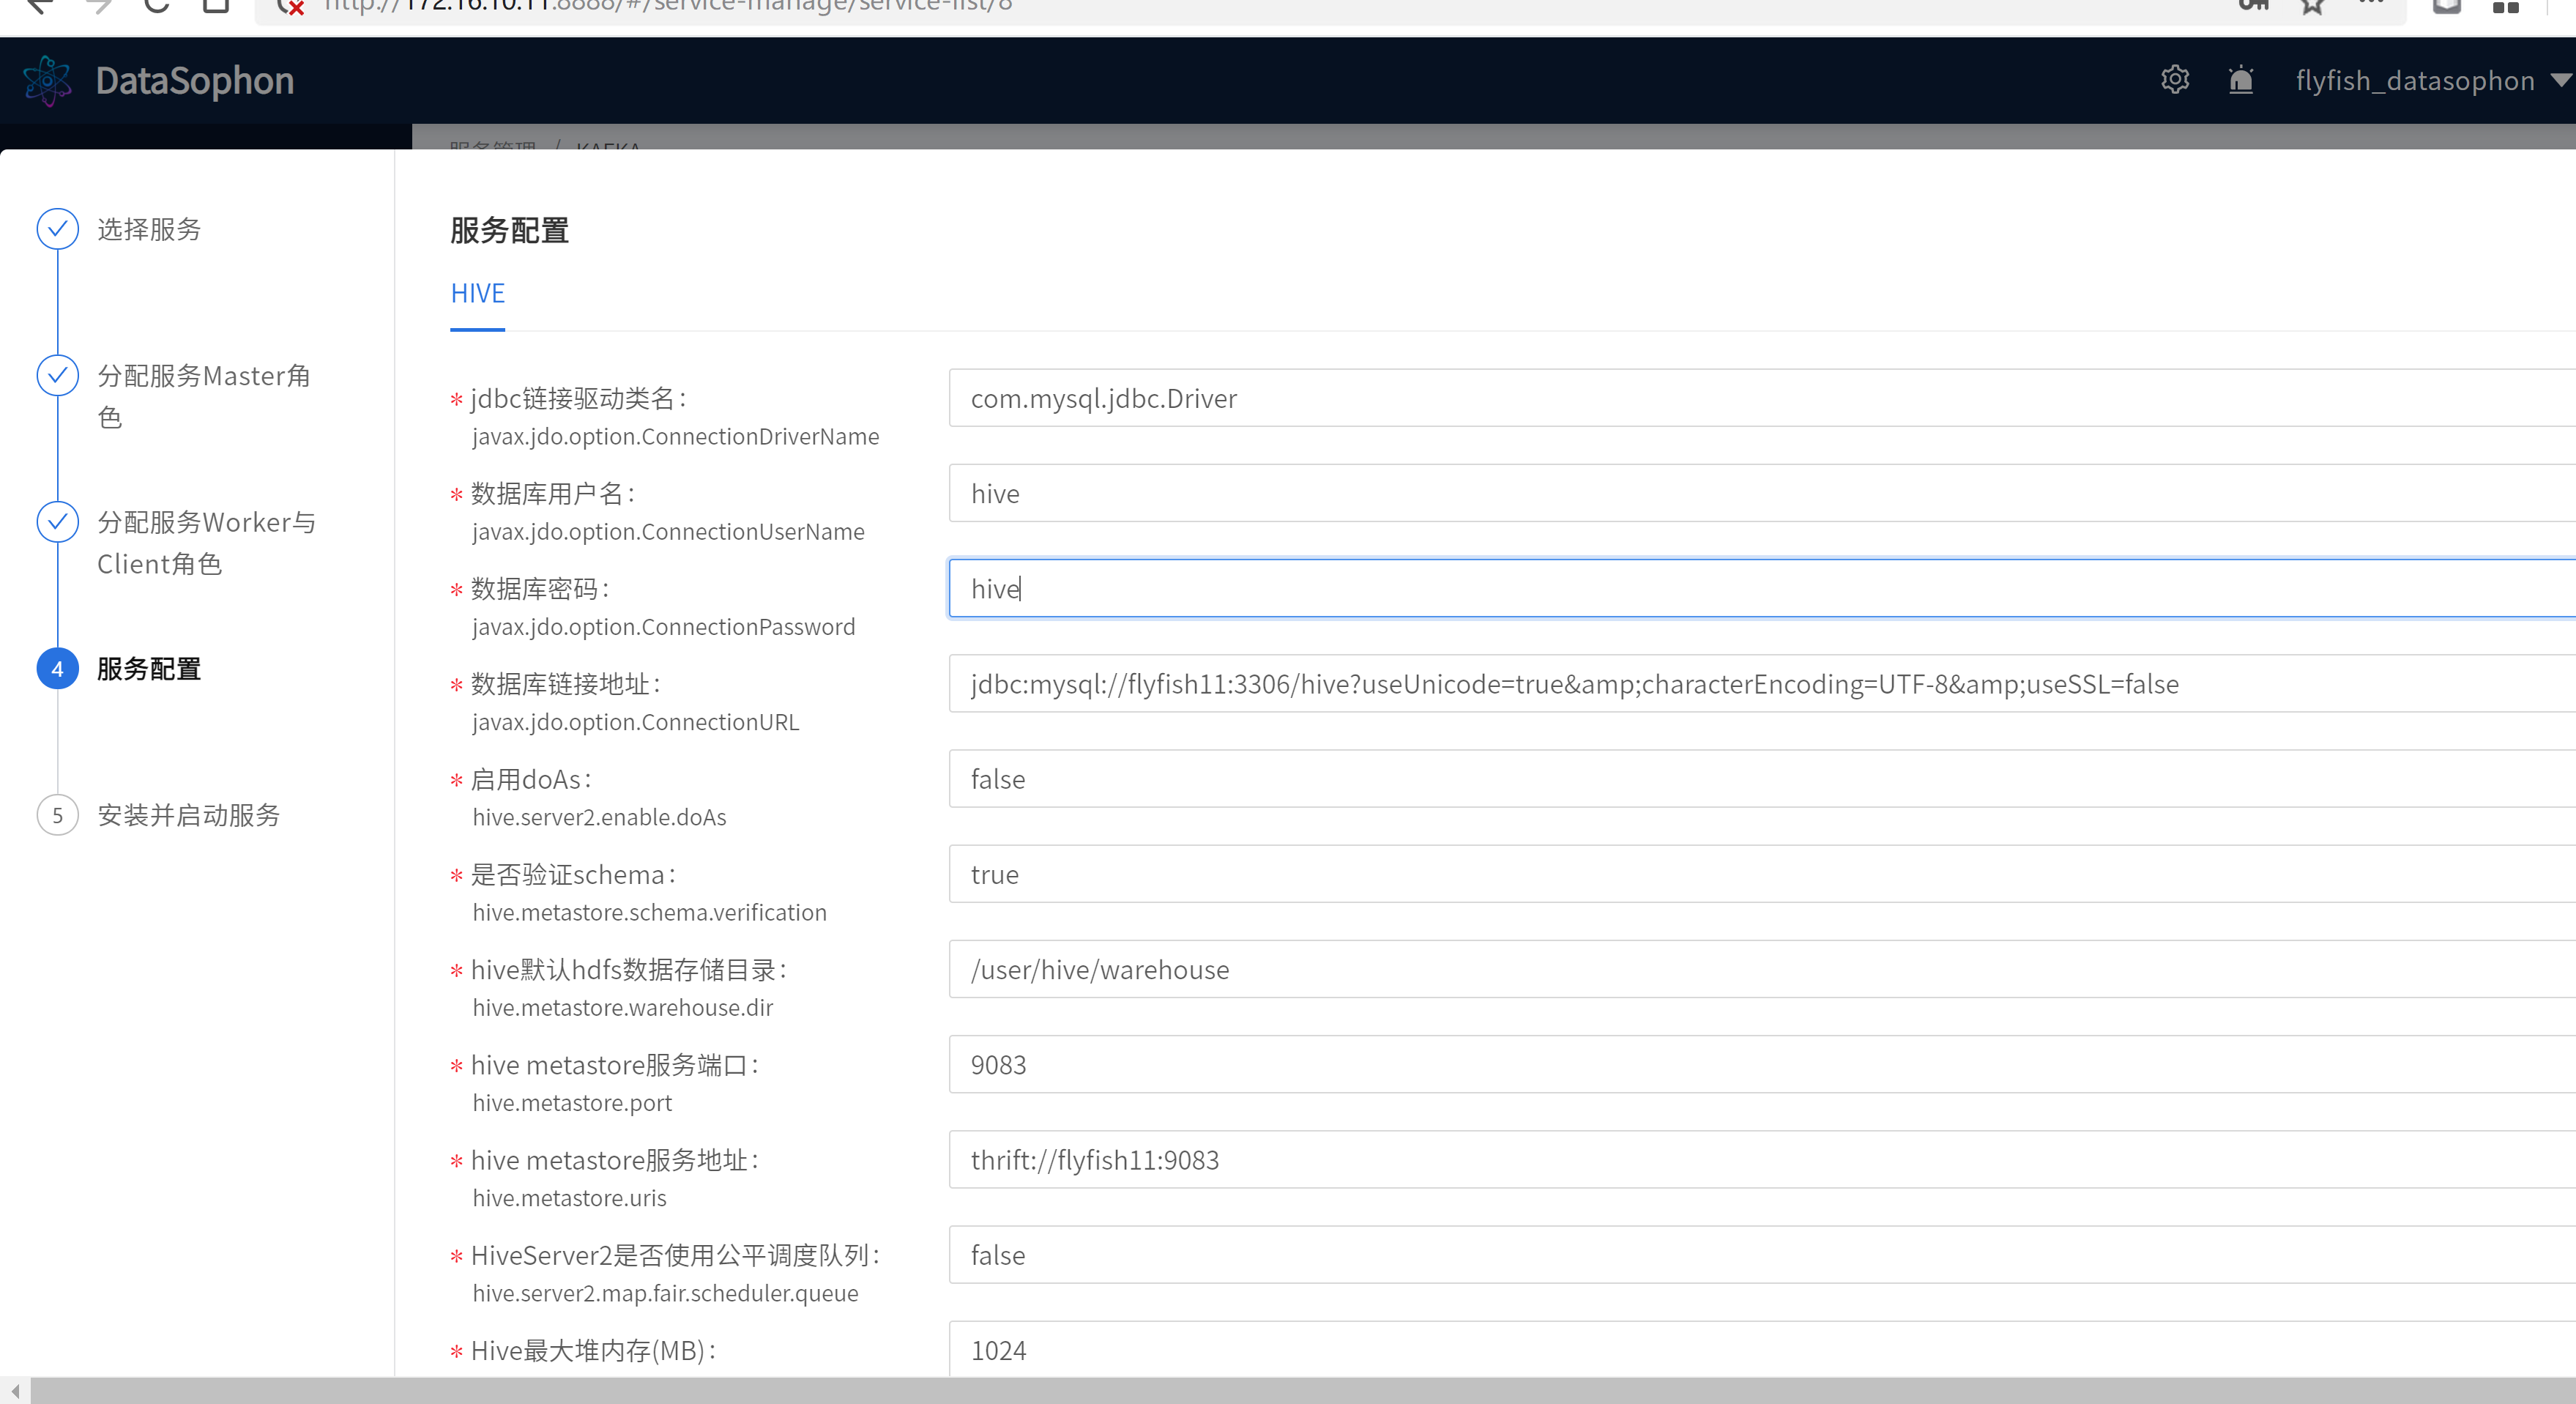The height and width of the screenshot is (1404, 2576).
Task: Click the javax.jdo.option.ConnectionURL label
Action: point(636,722)
